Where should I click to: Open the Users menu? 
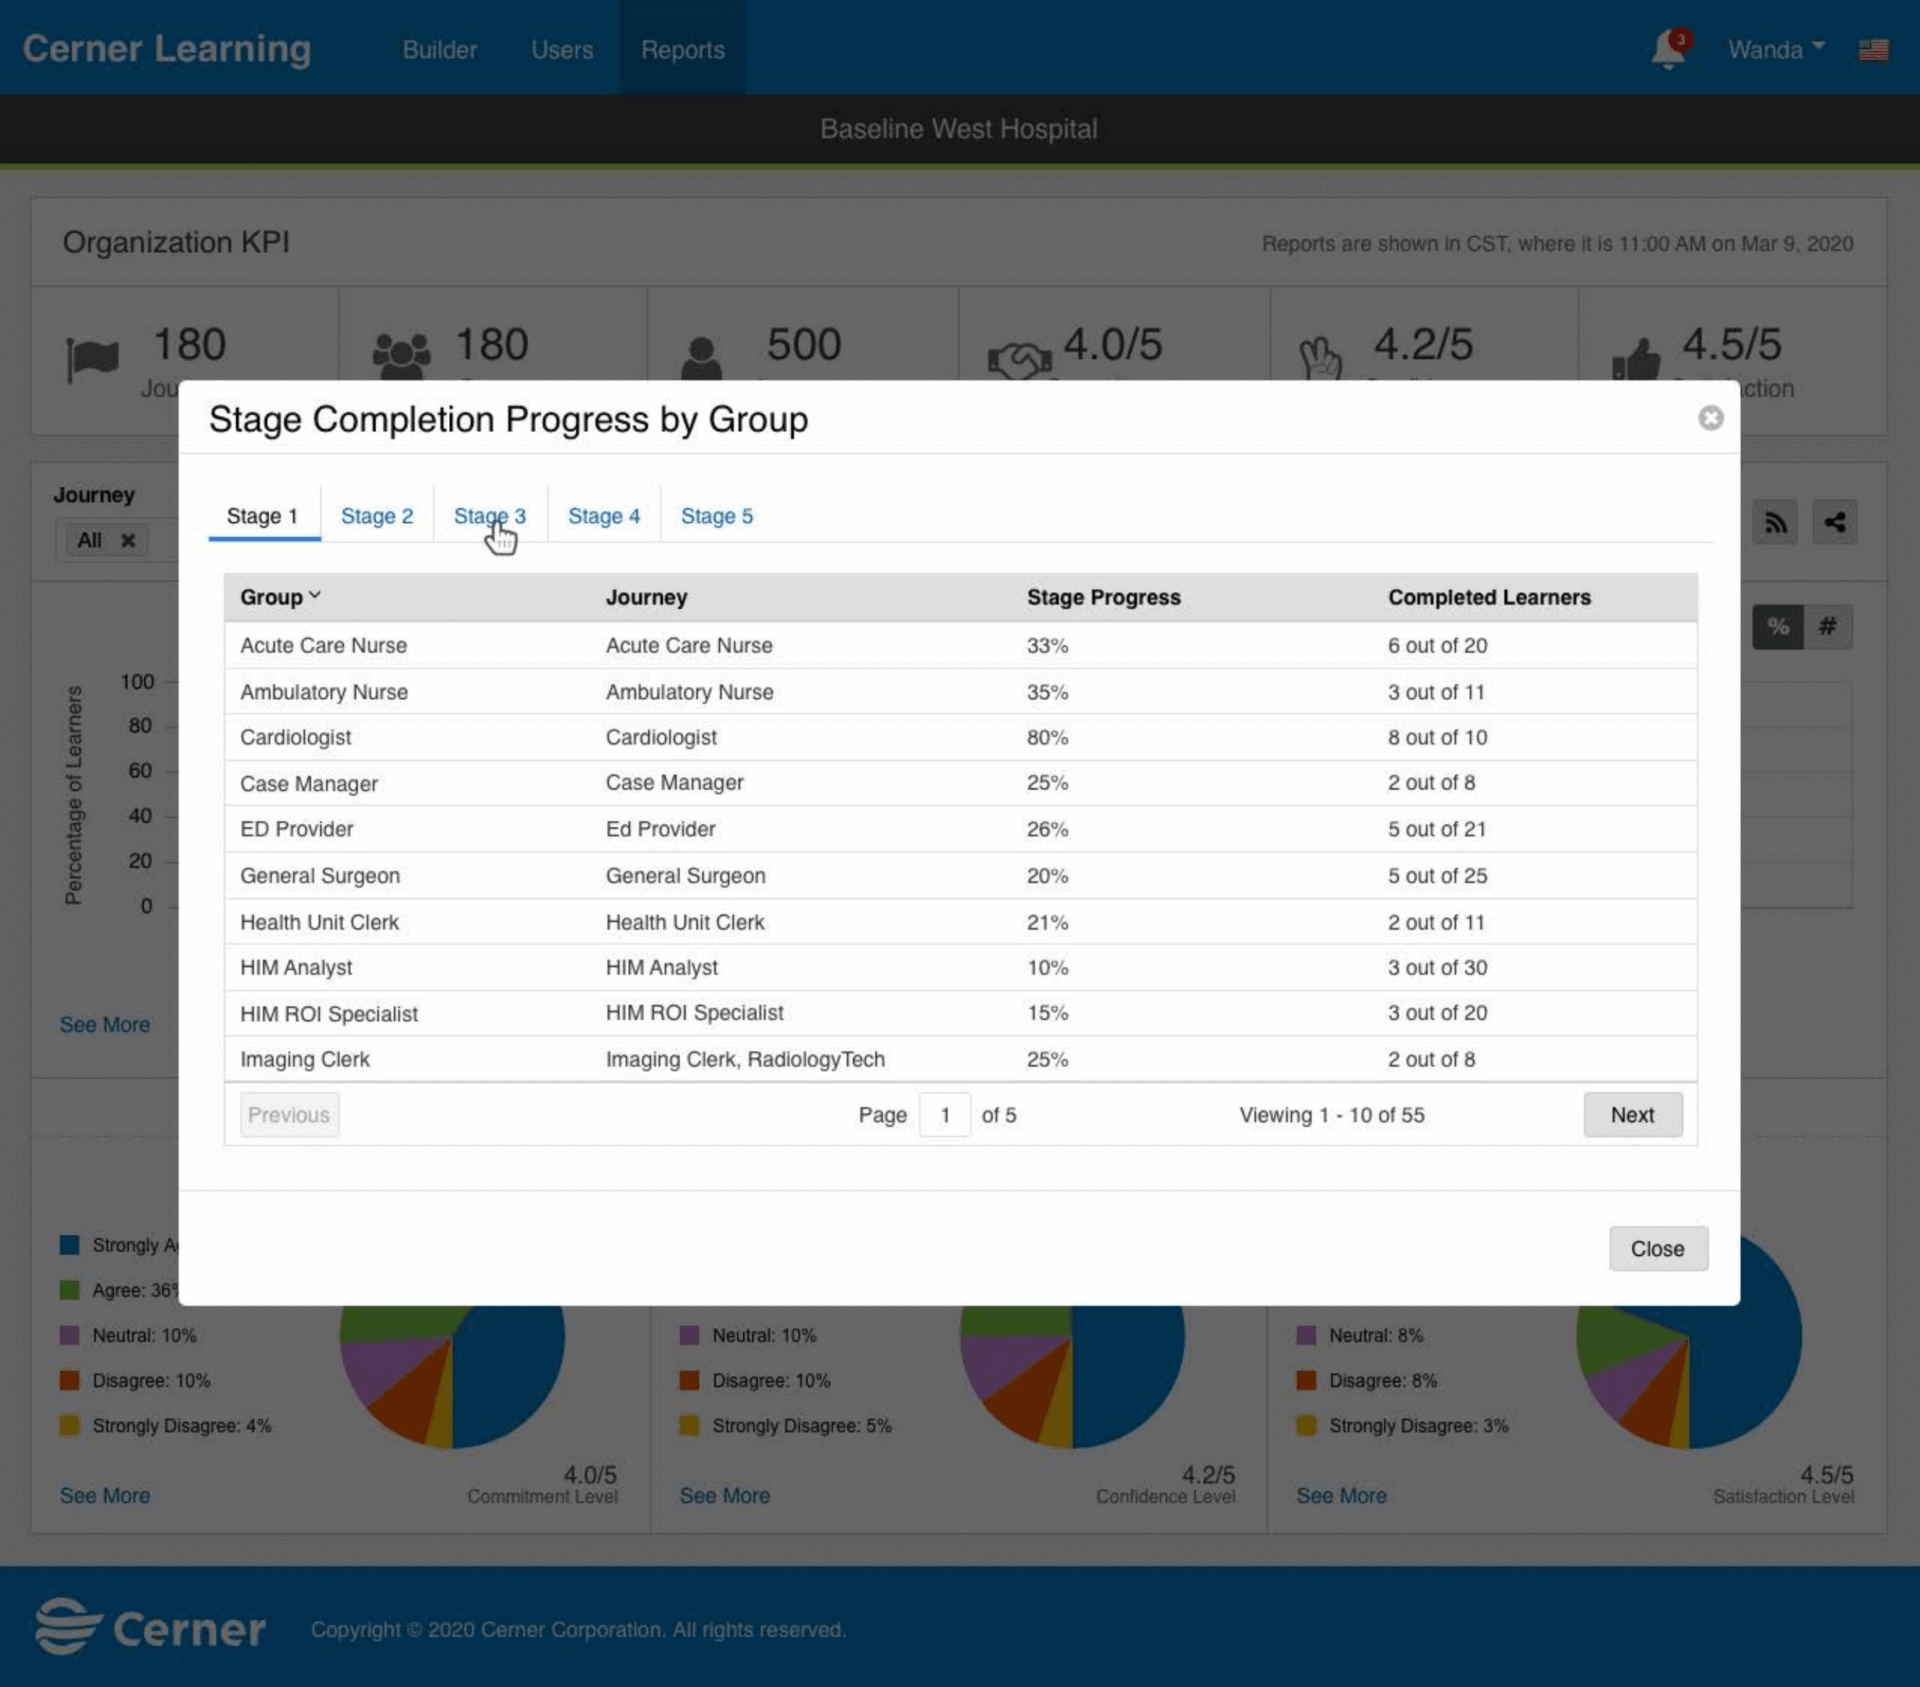pos(562,50)
